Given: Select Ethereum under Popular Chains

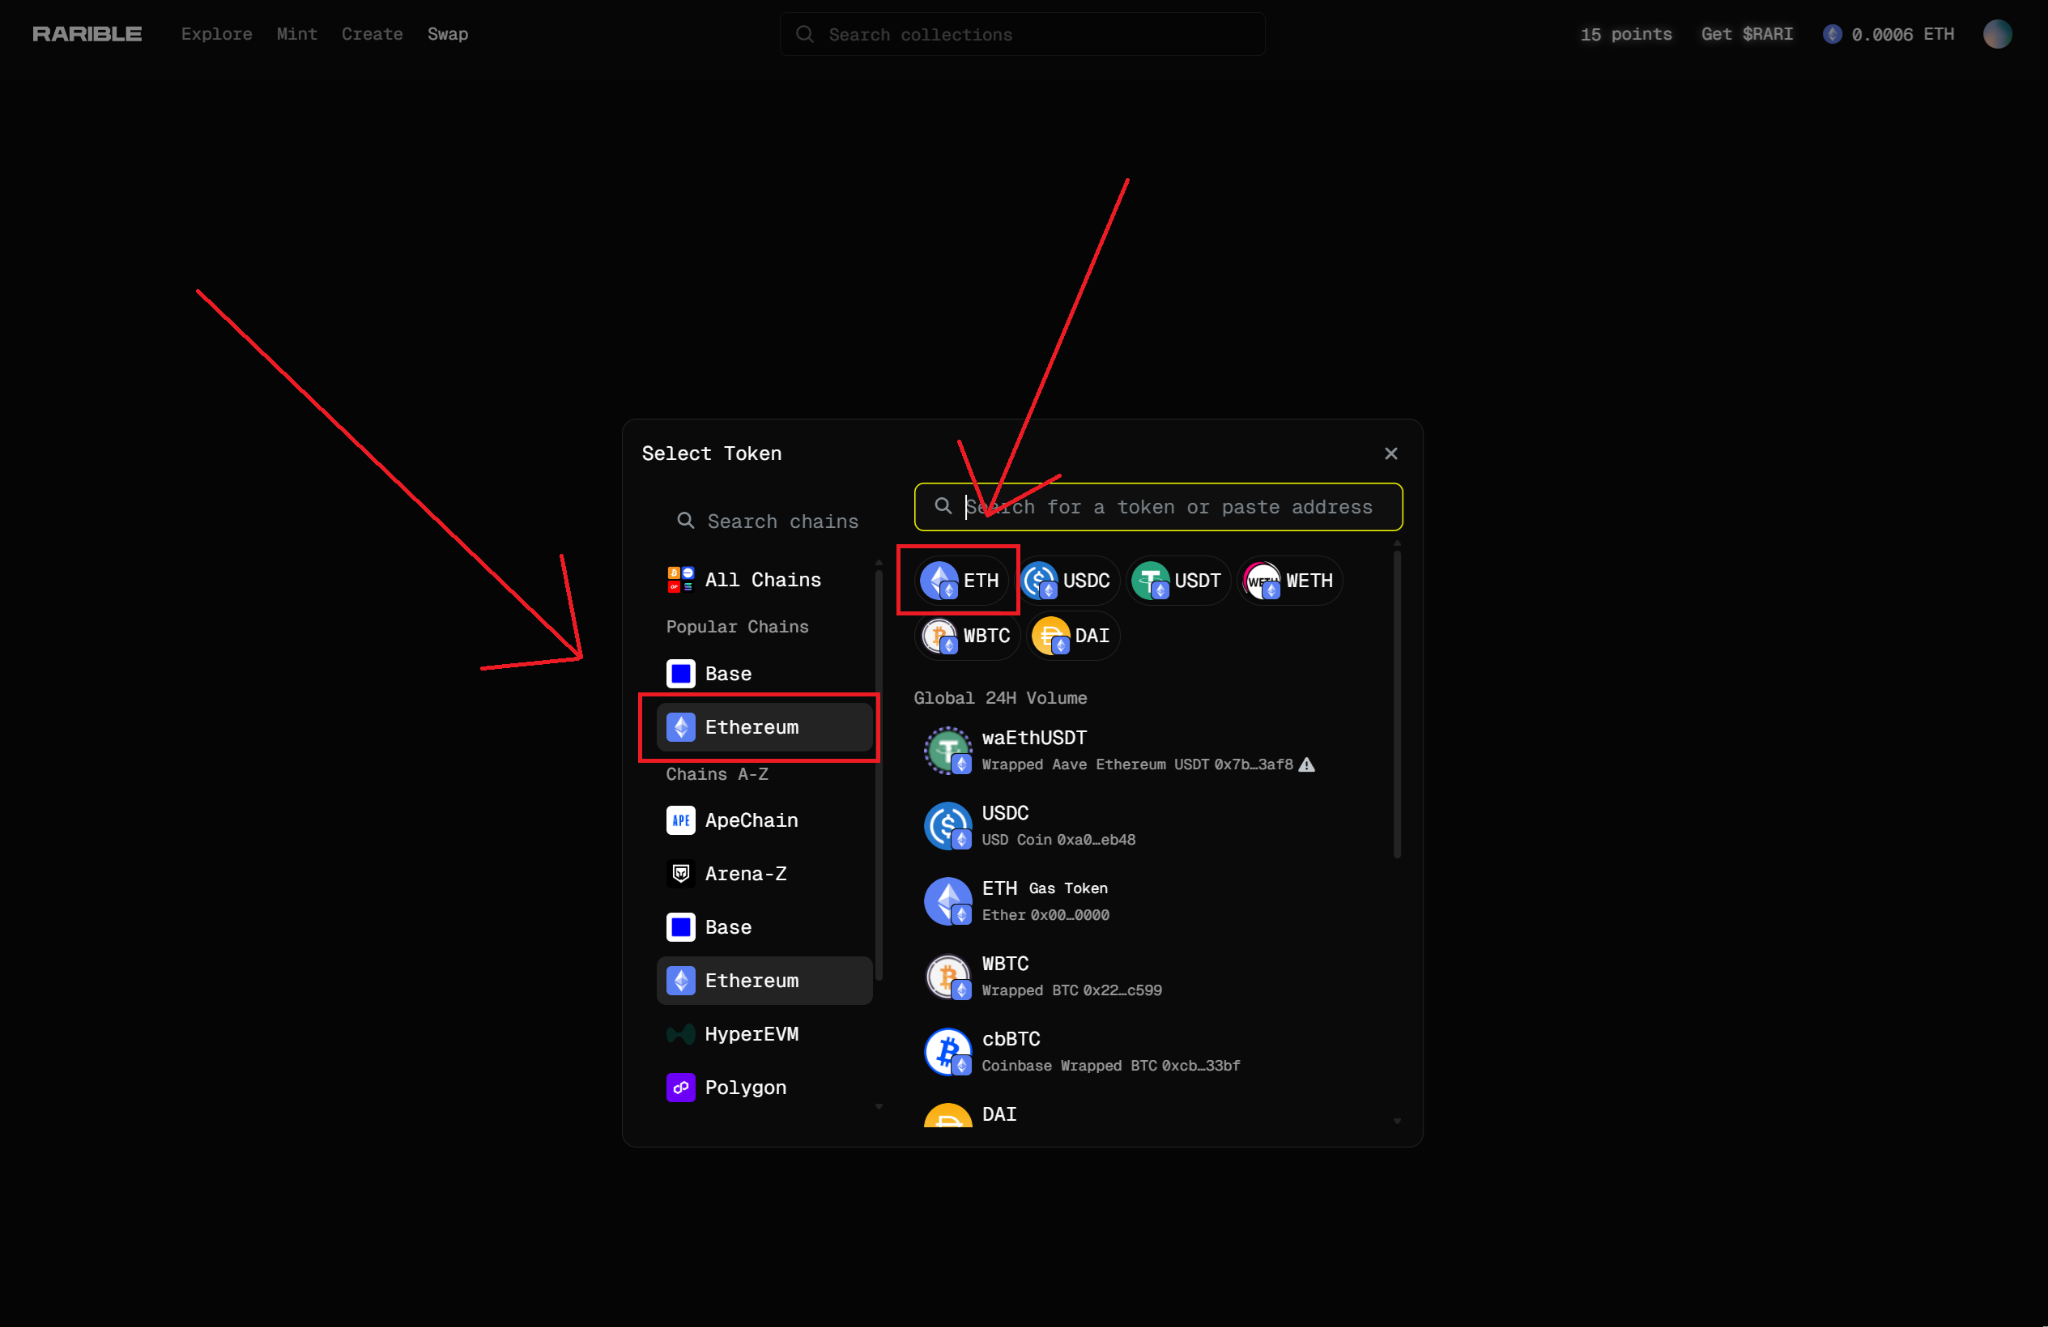Looking at the screenshot, I should [764, 727].
